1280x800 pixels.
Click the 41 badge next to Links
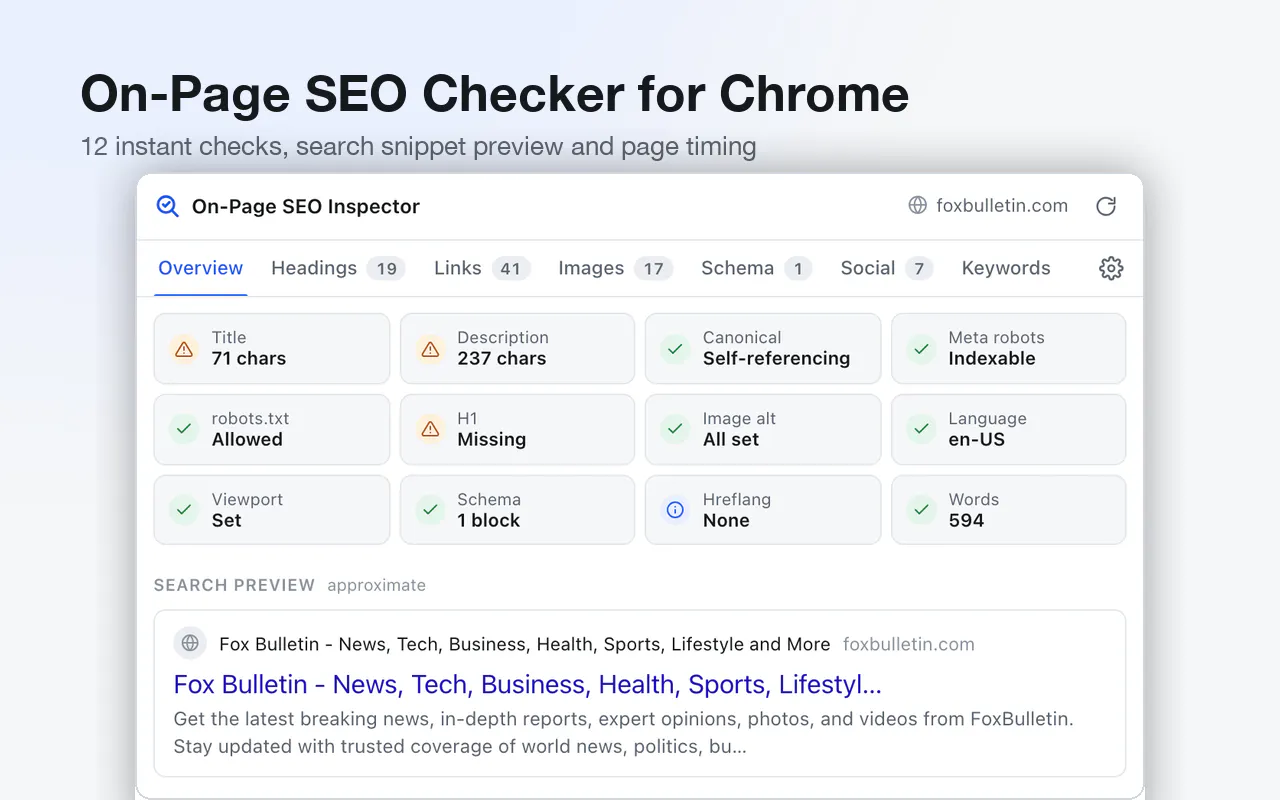click(x=511, y=268)
